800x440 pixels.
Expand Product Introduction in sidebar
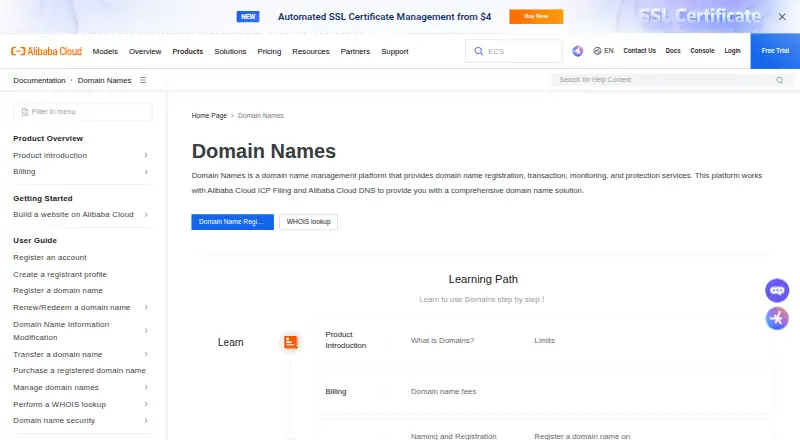click(x=146, y=155)
